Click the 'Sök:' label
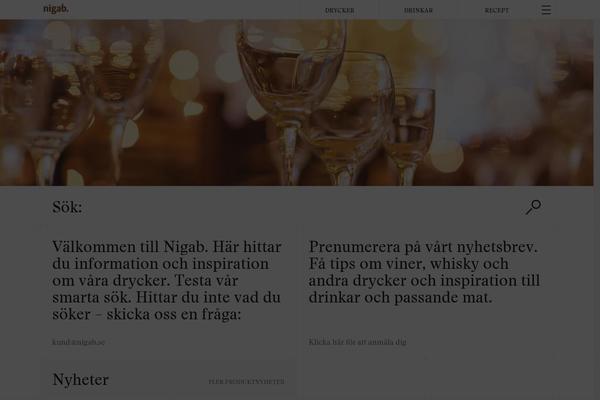Viewport: 600px width, 400px height. tap(67, 207)
